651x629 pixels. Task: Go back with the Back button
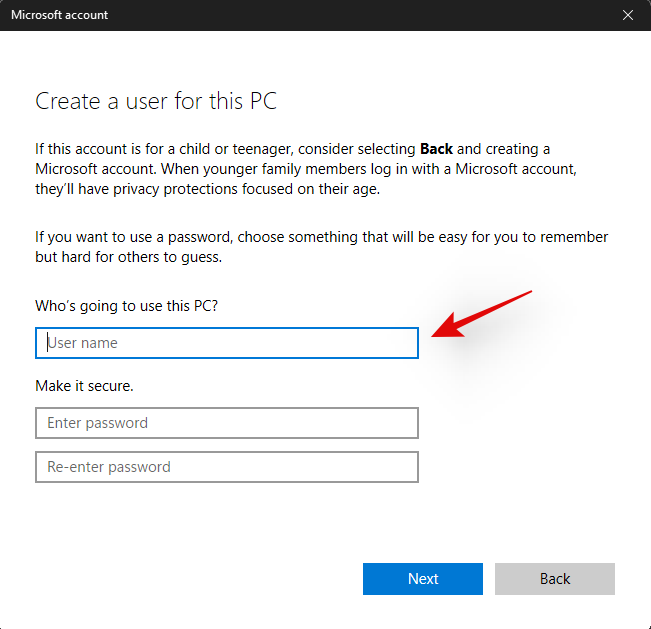[554, 579]
